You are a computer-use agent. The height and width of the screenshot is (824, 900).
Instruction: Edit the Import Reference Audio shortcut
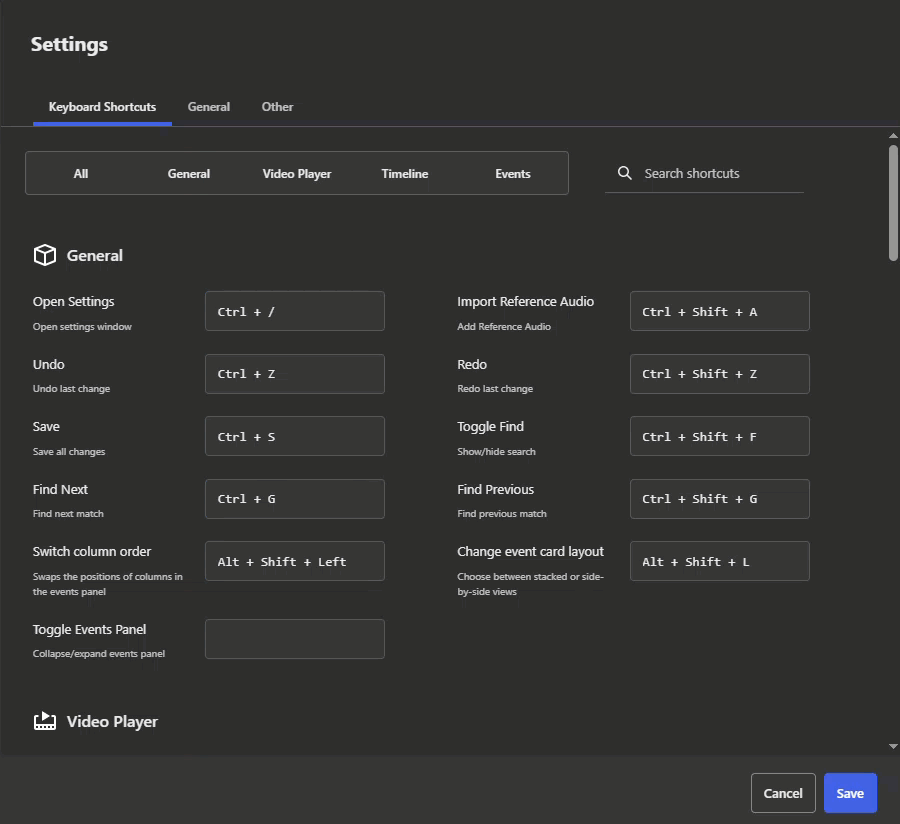tap(719, 311)
